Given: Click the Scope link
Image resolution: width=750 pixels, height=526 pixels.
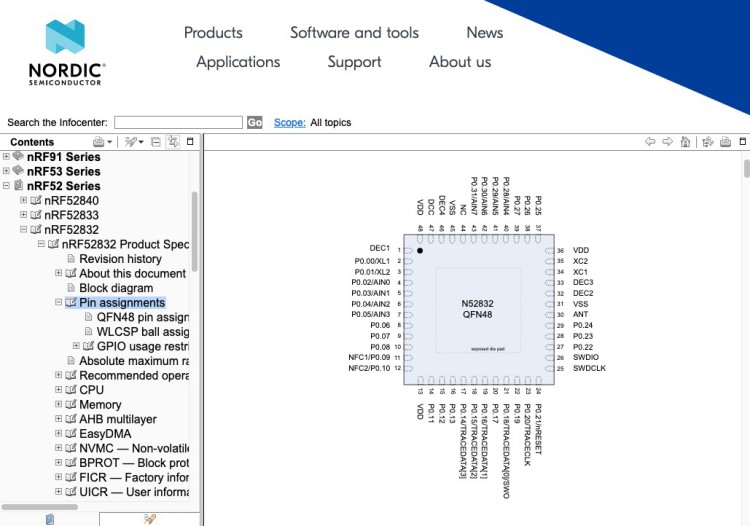Looking at the screenshot, I should 289,122.
